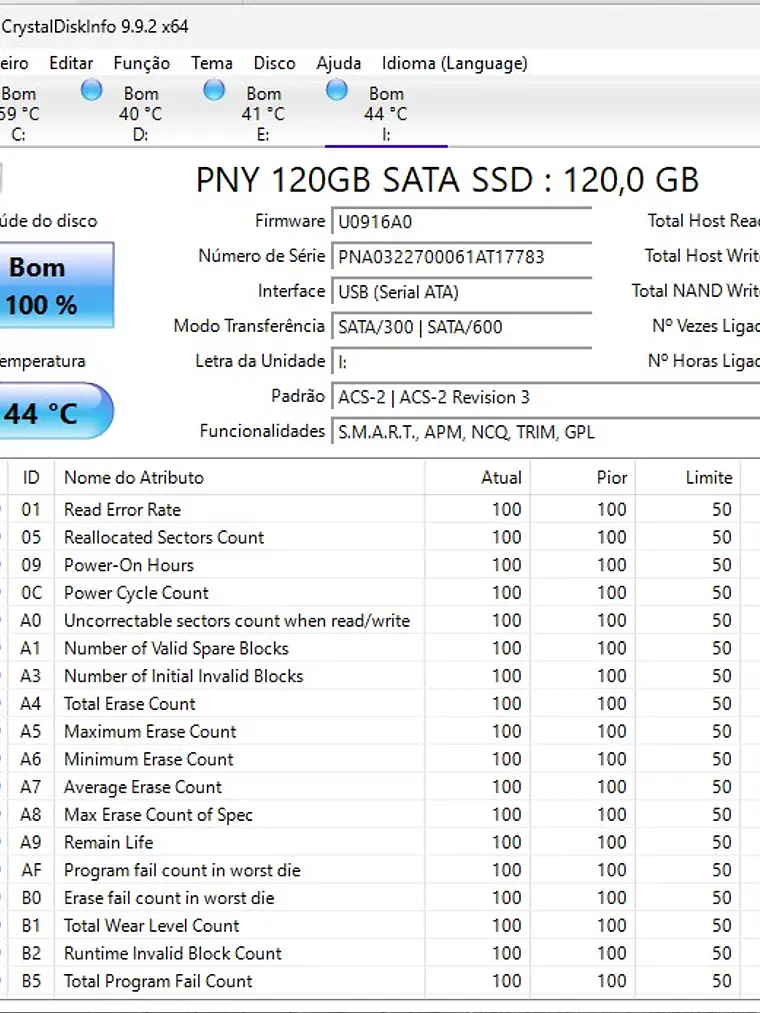Click the CrystalDiskInfo 9.9.2 x64 title bar

pos(380,26)
